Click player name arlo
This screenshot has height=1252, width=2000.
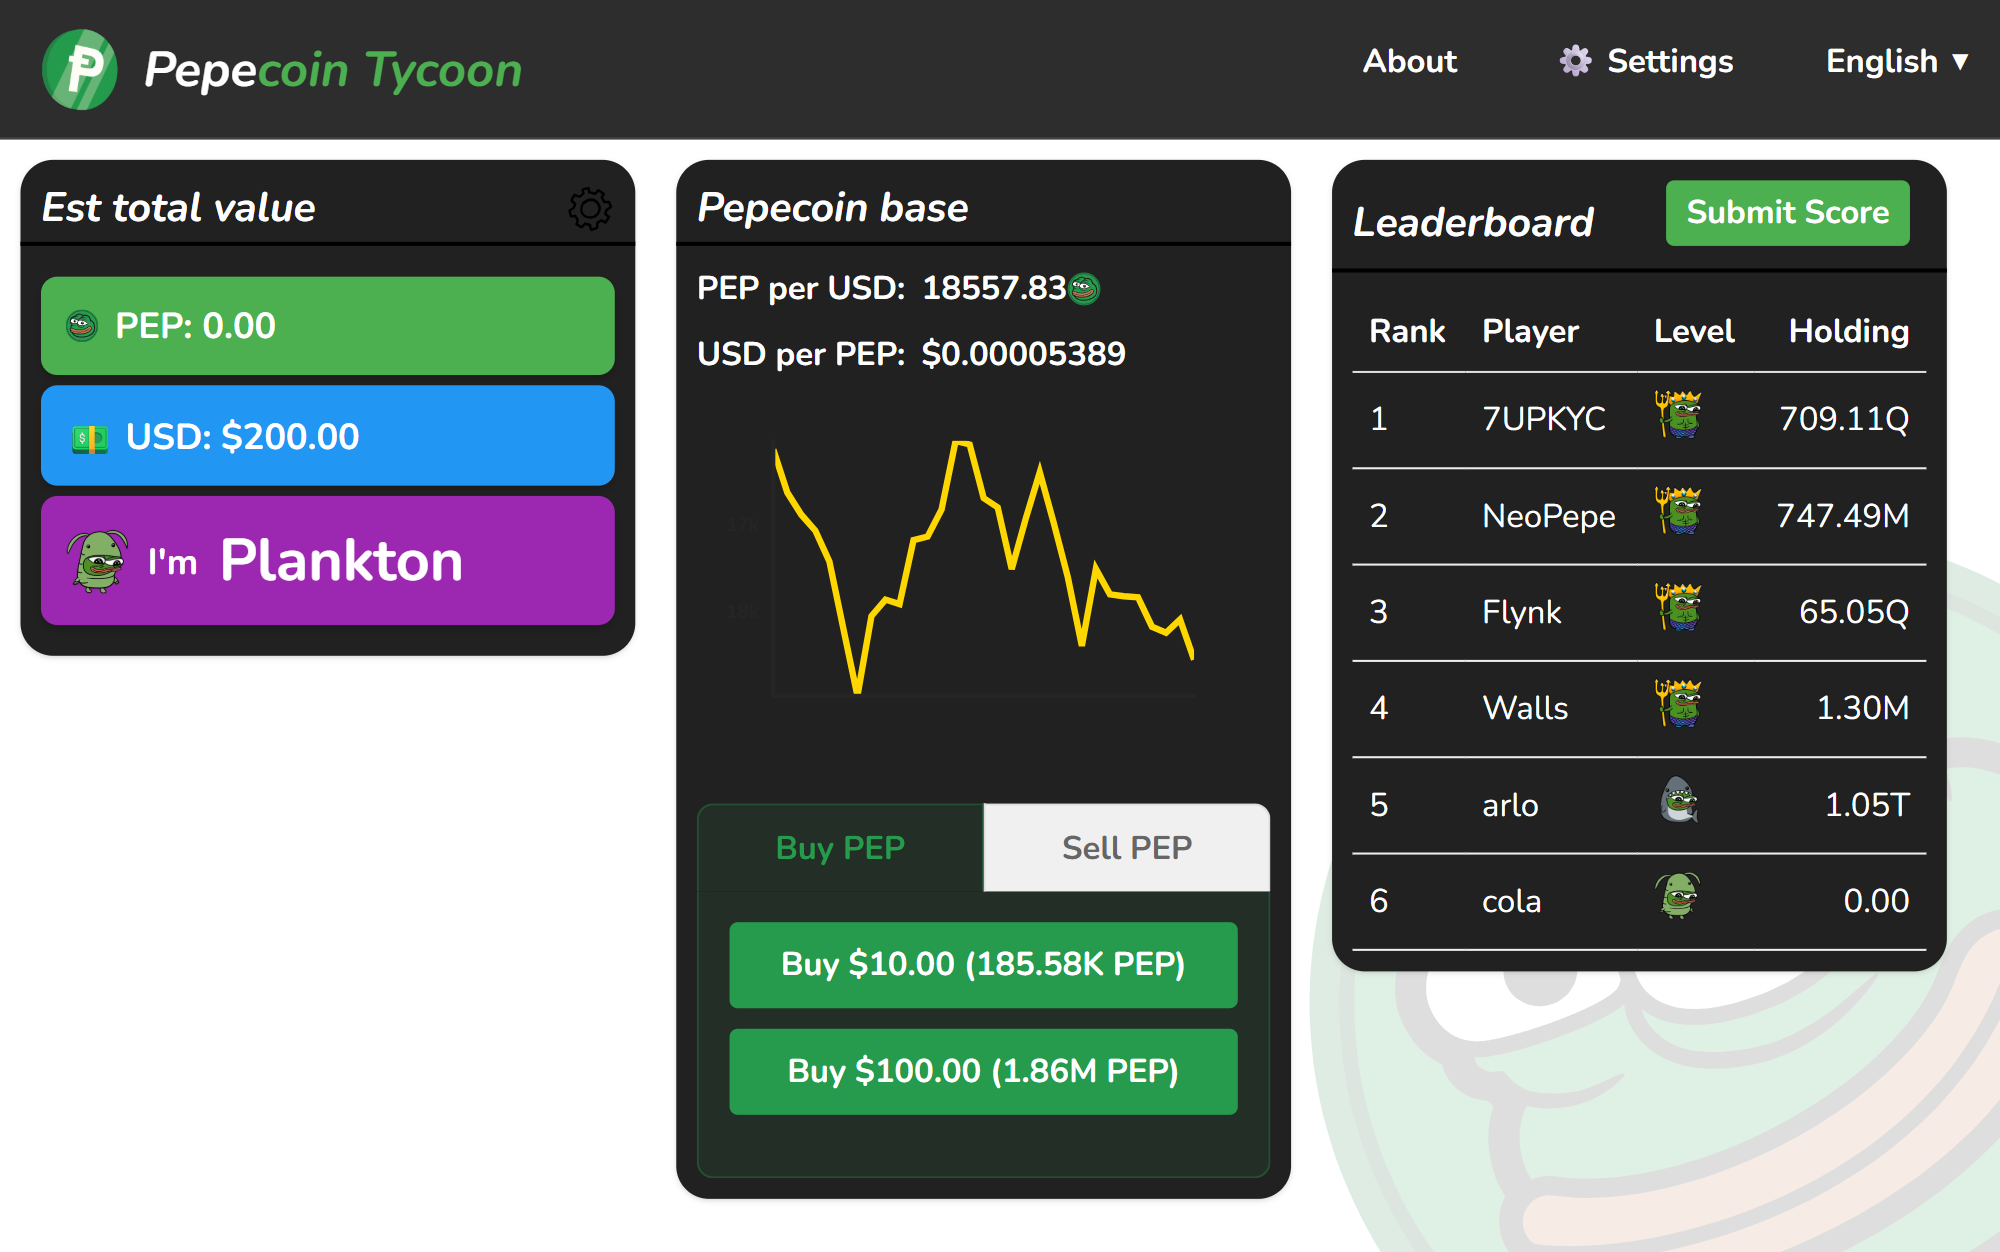(1510, 804)
